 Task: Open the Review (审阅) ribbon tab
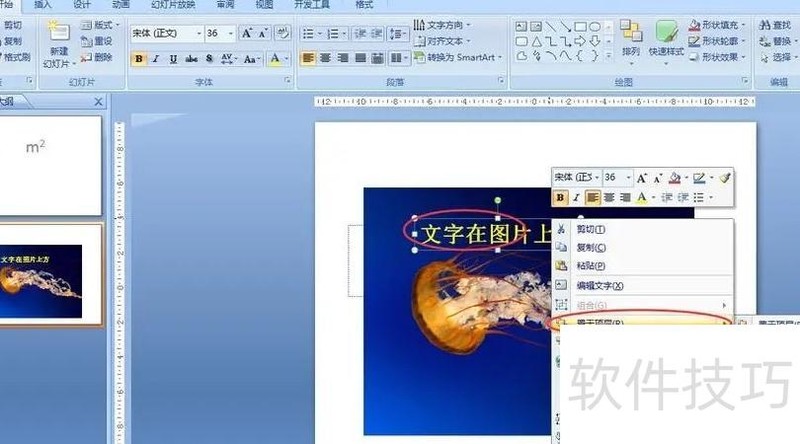(225, 5)
